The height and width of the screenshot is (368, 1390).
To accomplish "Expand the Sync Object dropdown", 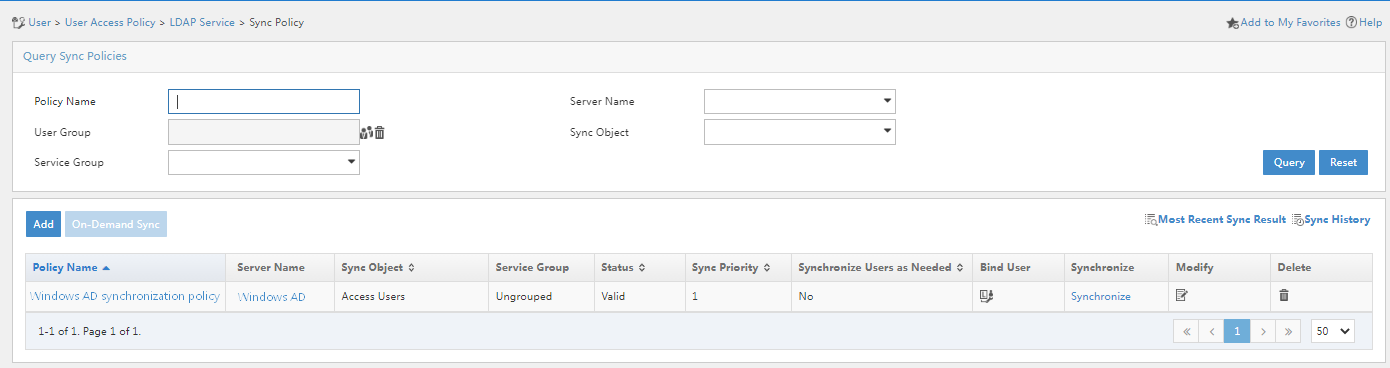I will click(x=800, y=132).
